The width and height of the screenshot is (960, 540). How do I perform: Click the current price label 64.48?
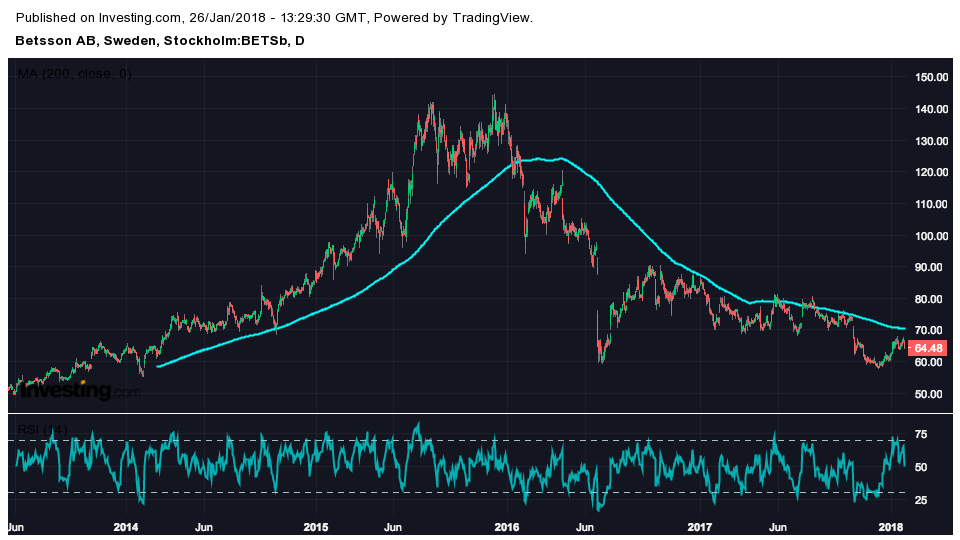pyautogui.click(x=926, y=348)
